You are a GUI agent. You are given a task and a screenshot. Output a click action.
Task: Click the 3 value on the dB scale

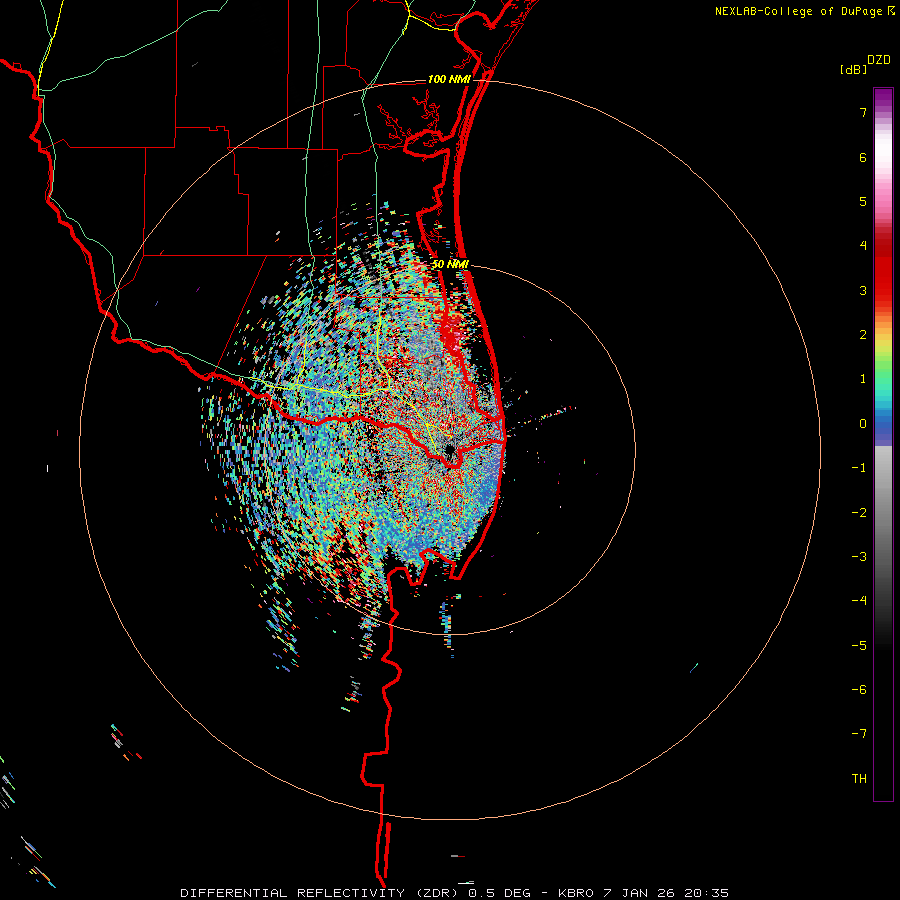coord(863,290)
